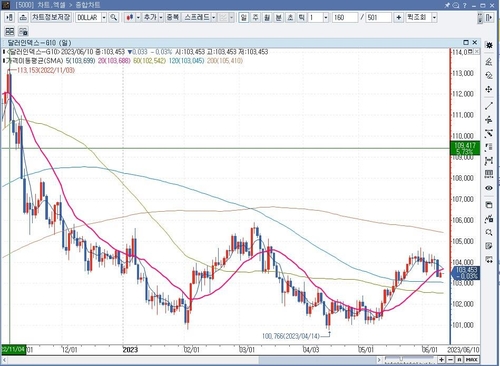The height and width of the screenshot is (366, 500).
Task: Click the notepad edit icon in sidebar
Action: [x=489, y=246]
